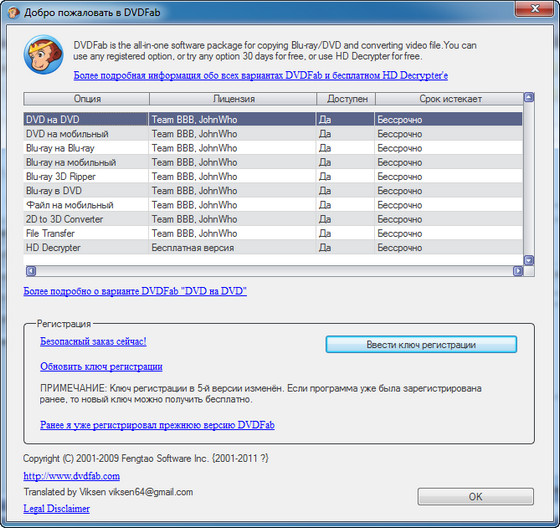This screenshot has width=560, height=528.
Task: Select the DVD на DVD row
Action: (x=273, y=119)
